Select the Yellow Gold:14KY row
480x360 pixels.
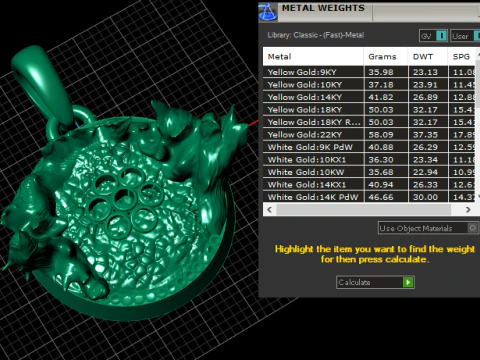(x=369, y=97)
